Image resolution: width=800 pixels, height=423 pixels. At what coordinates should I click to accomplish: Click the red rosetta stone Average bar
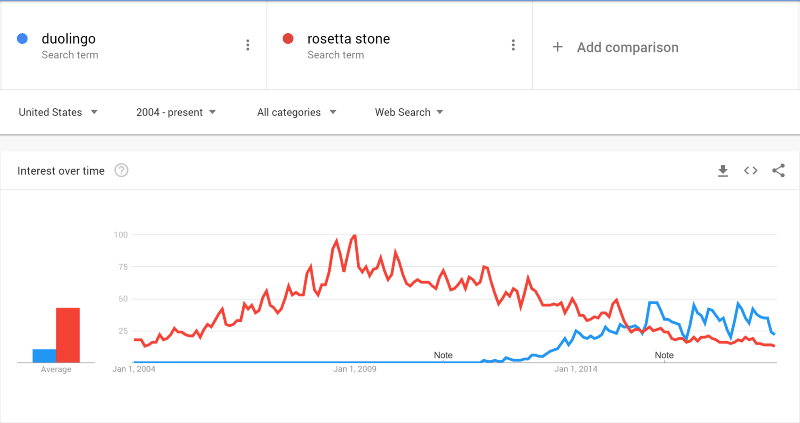click(68, 335)
